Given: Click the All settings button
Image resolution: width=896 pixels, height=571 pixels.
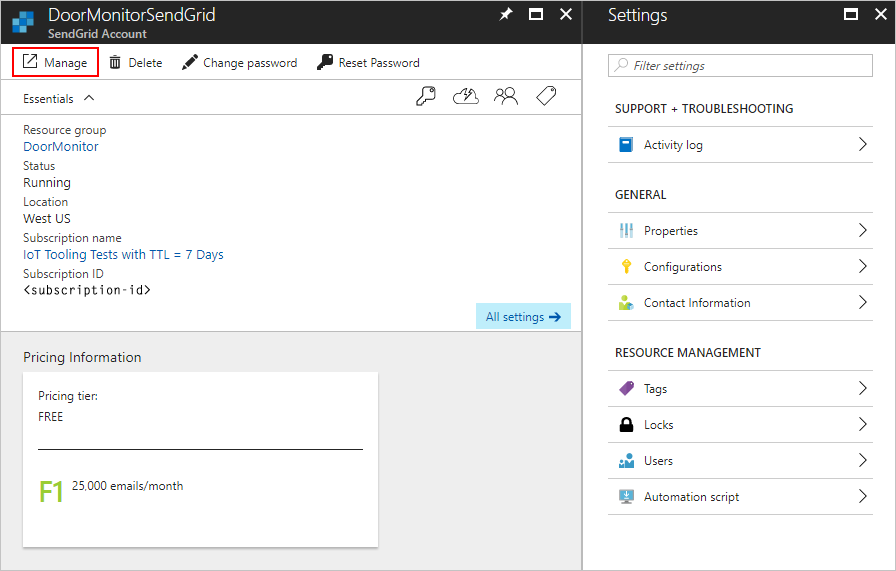Looking at the screenshot, I should pyautogui.click(x=523, y=317).
